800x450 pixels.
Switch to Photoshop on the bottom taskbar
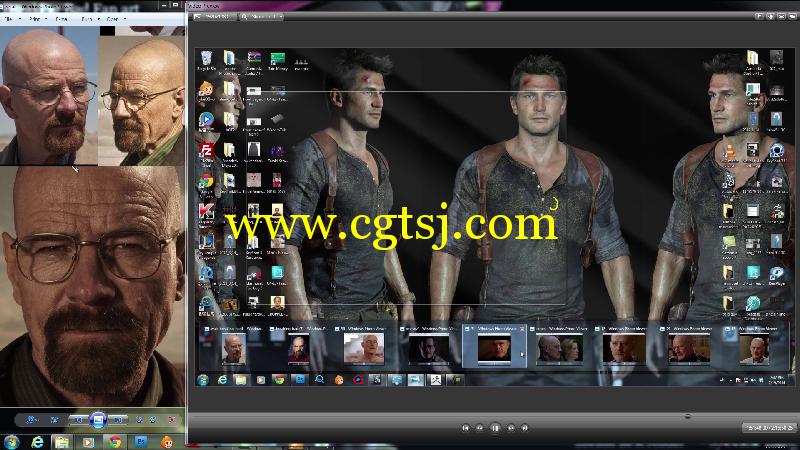coord(141,442)
